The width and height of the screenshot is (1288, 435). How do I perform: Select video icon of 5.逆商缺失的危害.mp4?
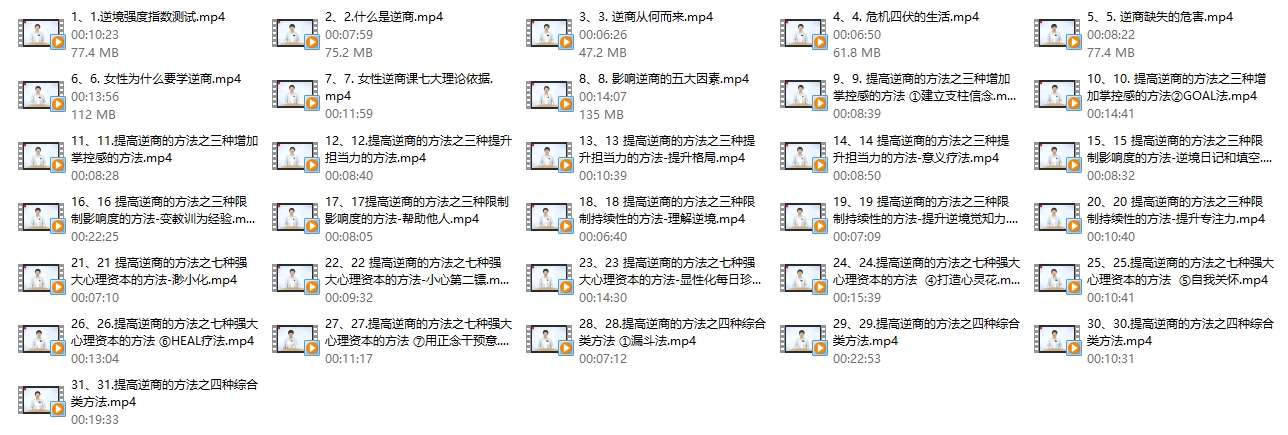(x=1057, y=35)
